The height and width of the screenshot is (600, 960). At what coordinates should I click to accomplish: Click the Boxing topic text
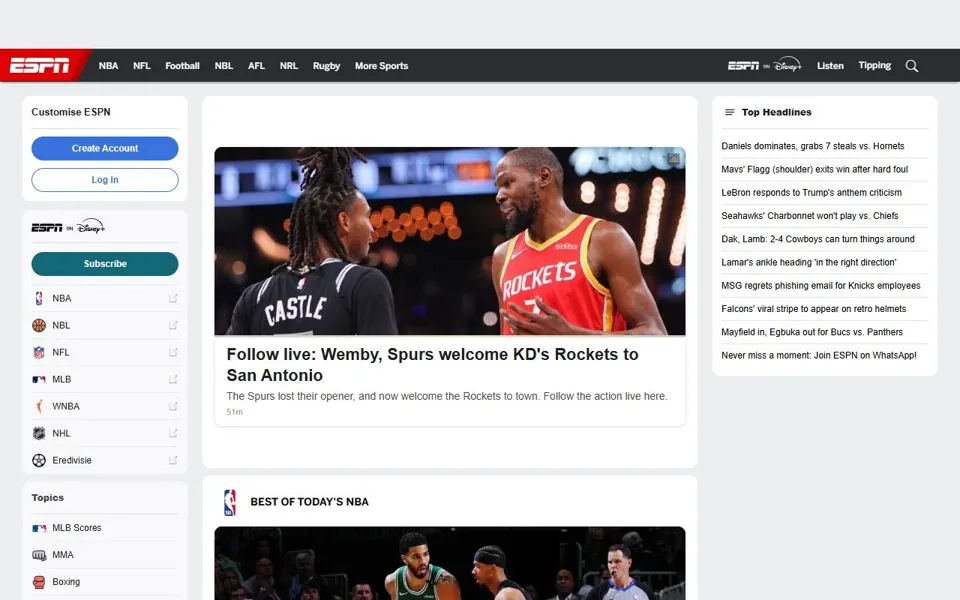[66, 582]
